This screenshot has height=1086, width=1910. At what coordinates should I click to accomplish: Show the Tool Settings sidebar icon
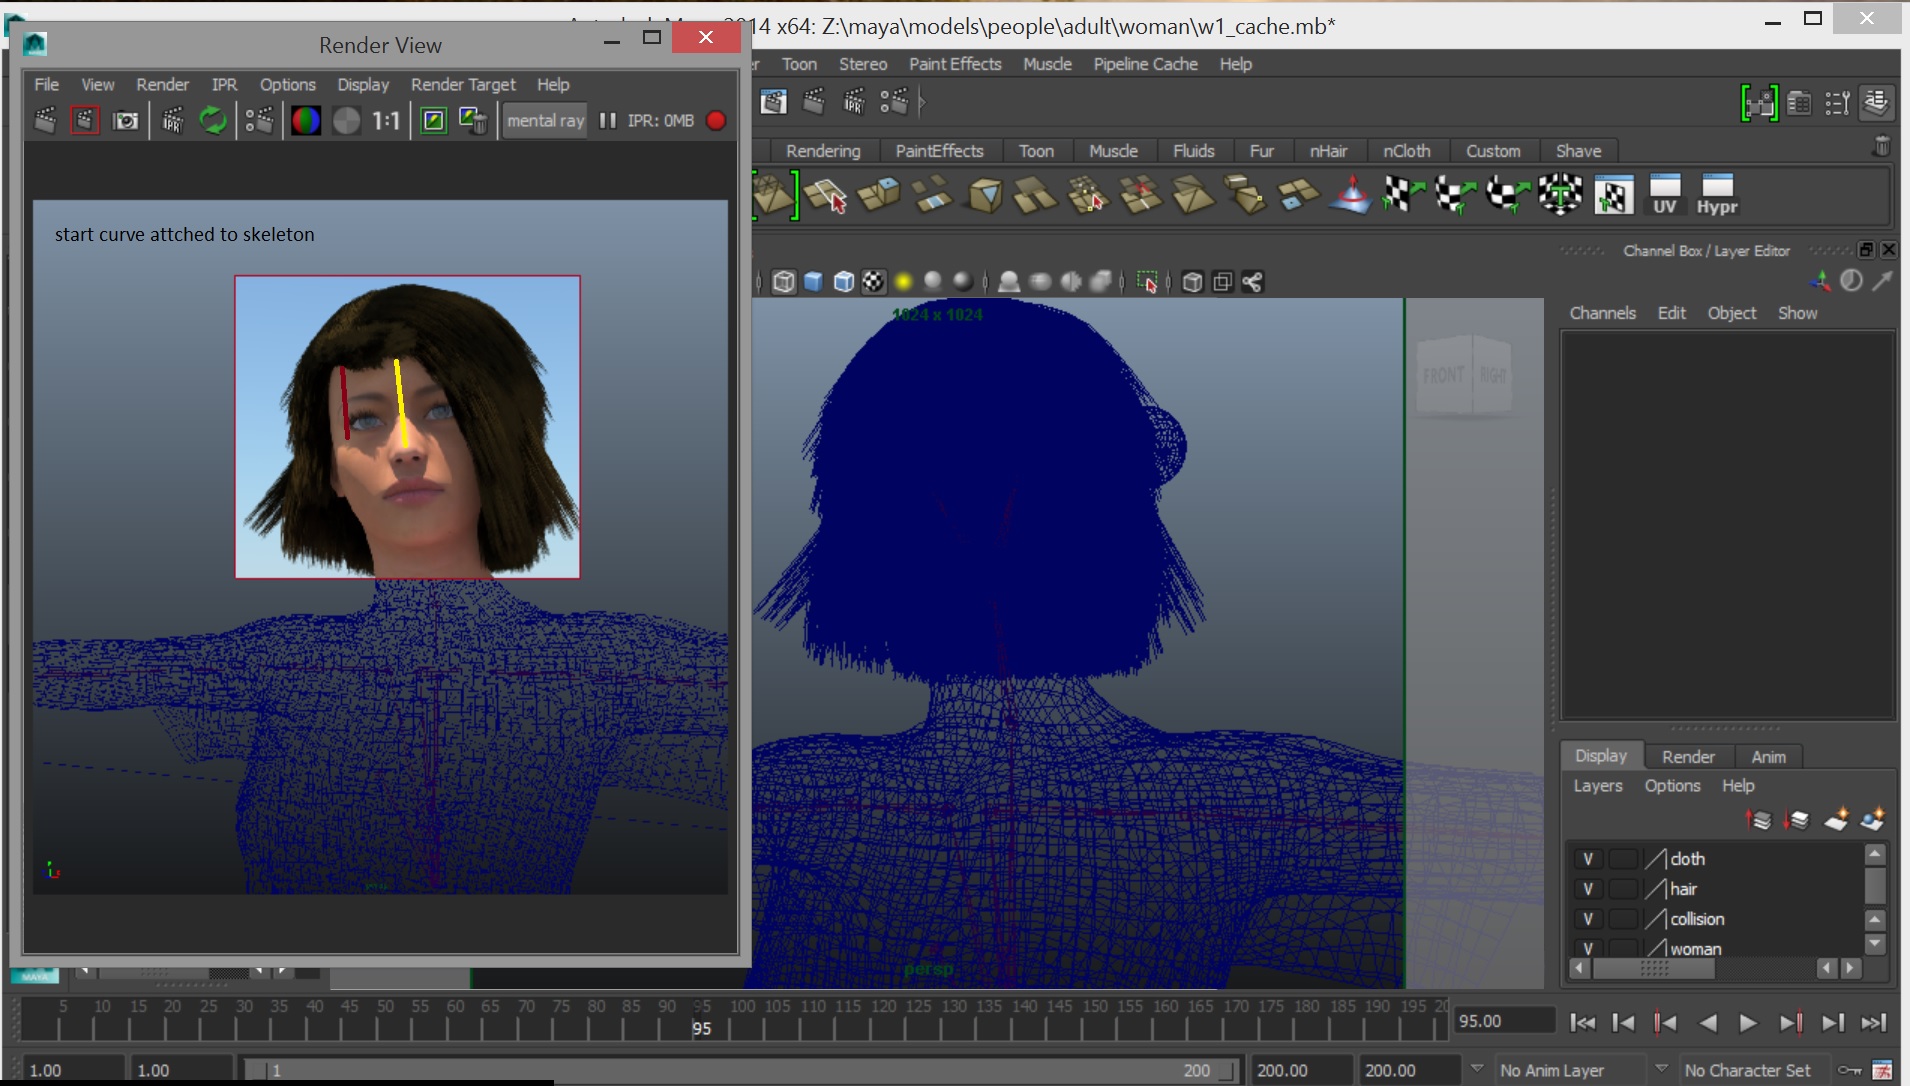click(1837, 103)
